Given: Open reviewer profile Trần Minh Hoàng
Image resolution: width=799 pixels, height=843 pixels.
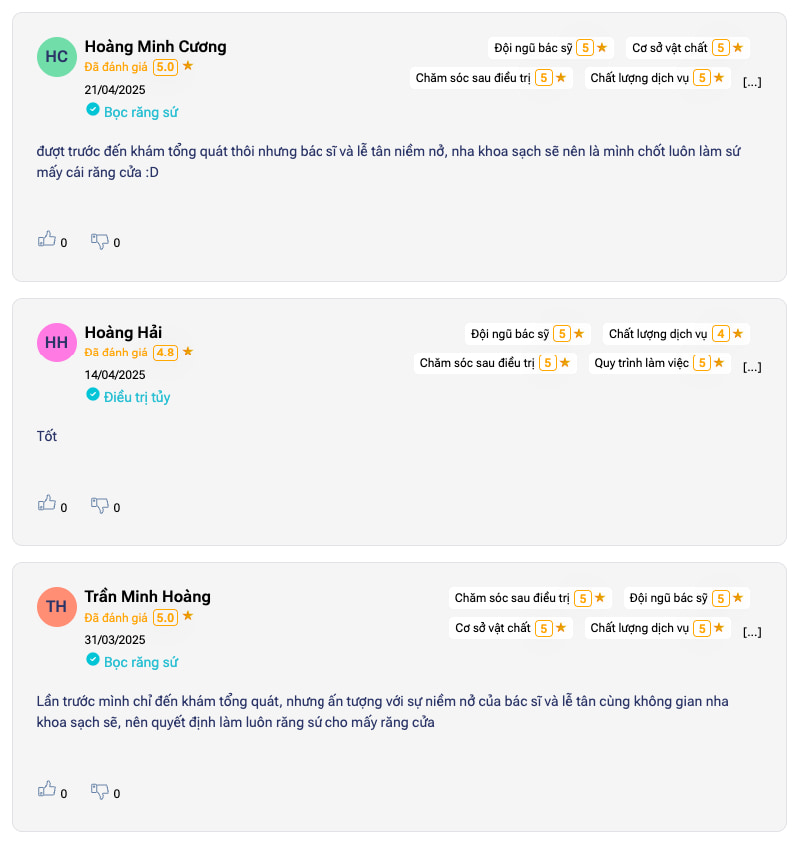Looking at the screenshot, I should tap(147, 596).
